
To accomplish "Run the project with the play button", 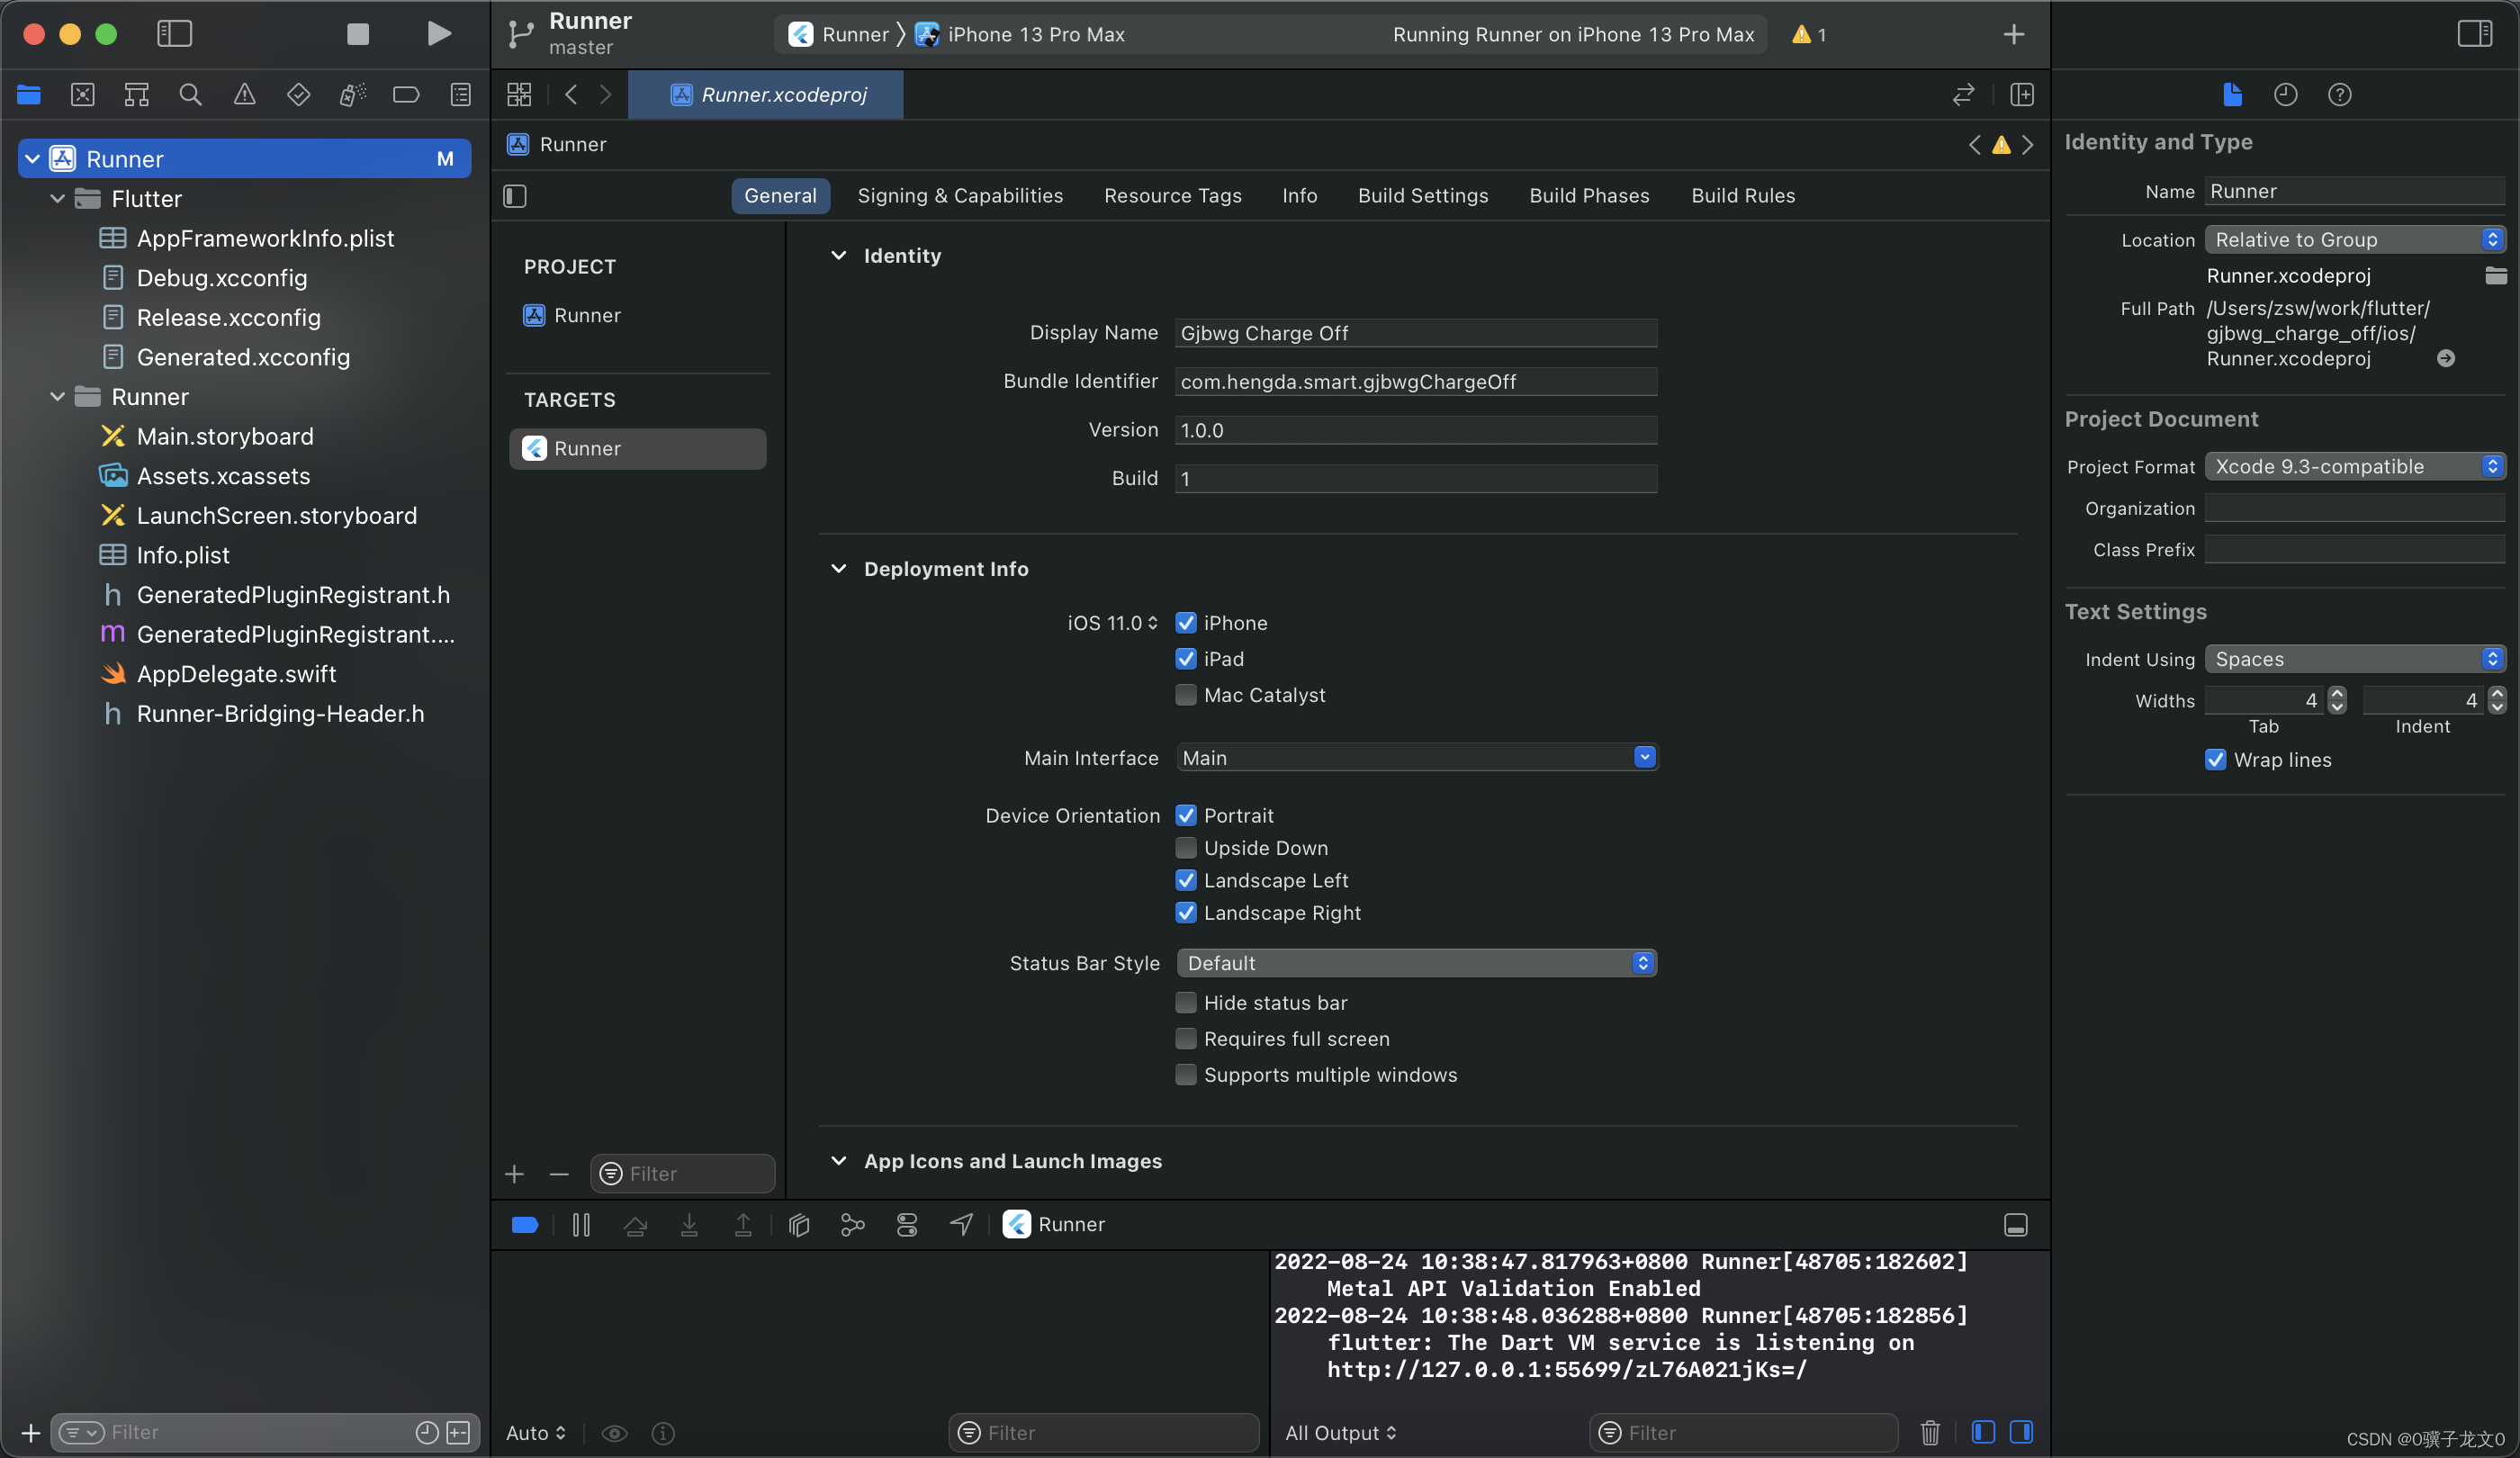I will (438, 34).
